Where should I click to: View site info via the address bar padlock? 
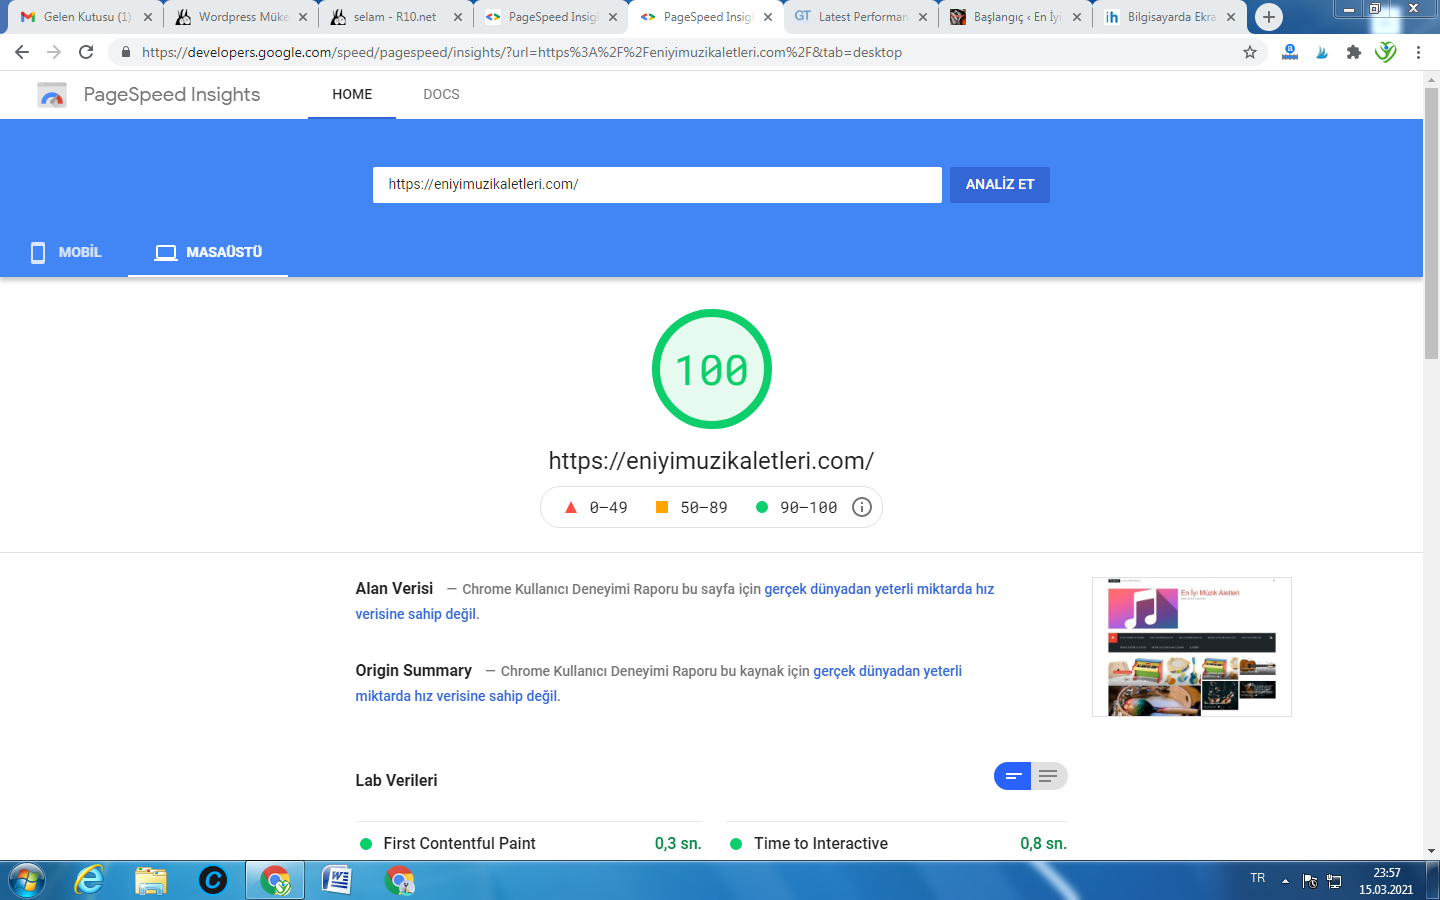(x=125, y=52)
